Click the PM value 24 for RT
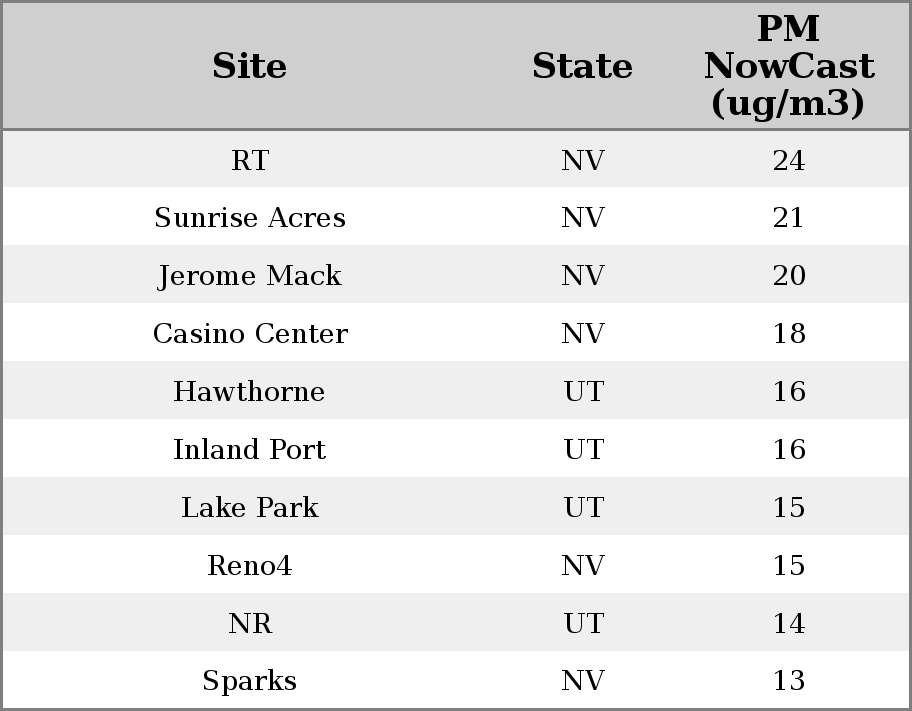912x711 pixels. pyautogui.click(x=788, y=160)
